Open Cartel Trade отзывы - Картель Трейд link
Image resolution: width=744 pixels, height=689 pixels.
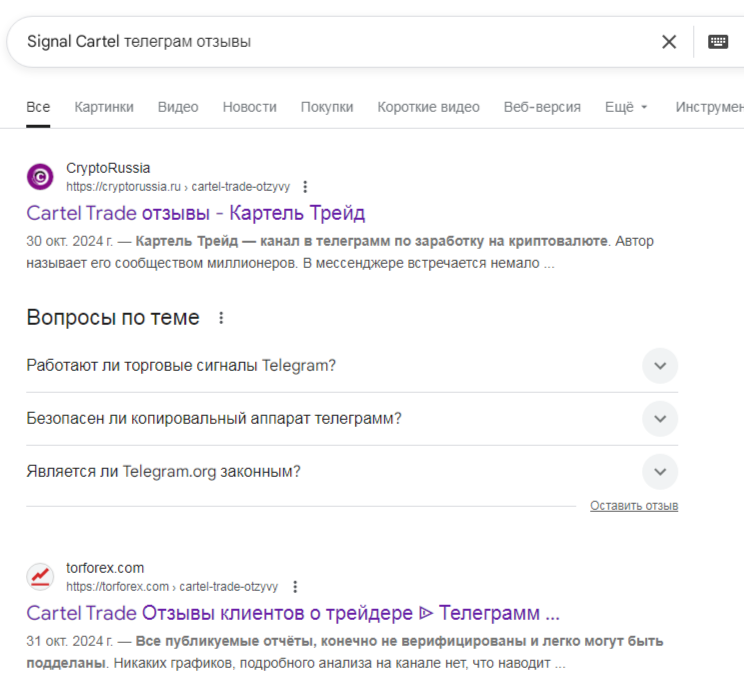[x=196, y=213]
